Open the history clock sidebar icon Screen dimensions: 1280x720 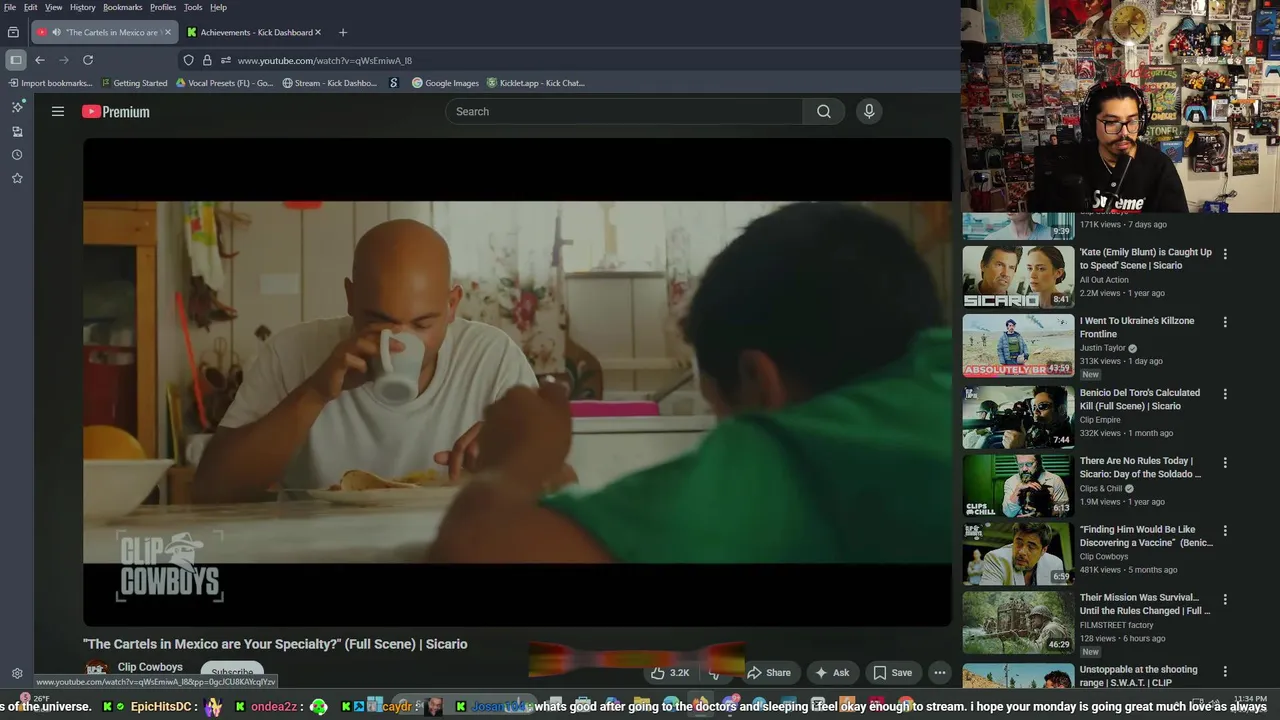17,155
